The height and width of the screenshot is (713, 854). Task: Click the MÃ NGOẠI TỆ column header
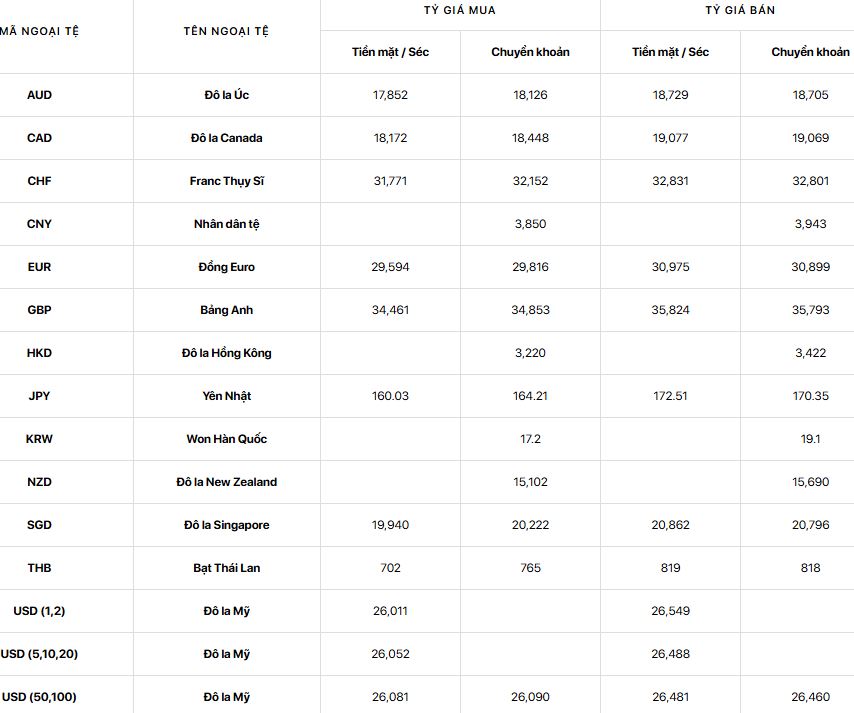click(39, 31)
